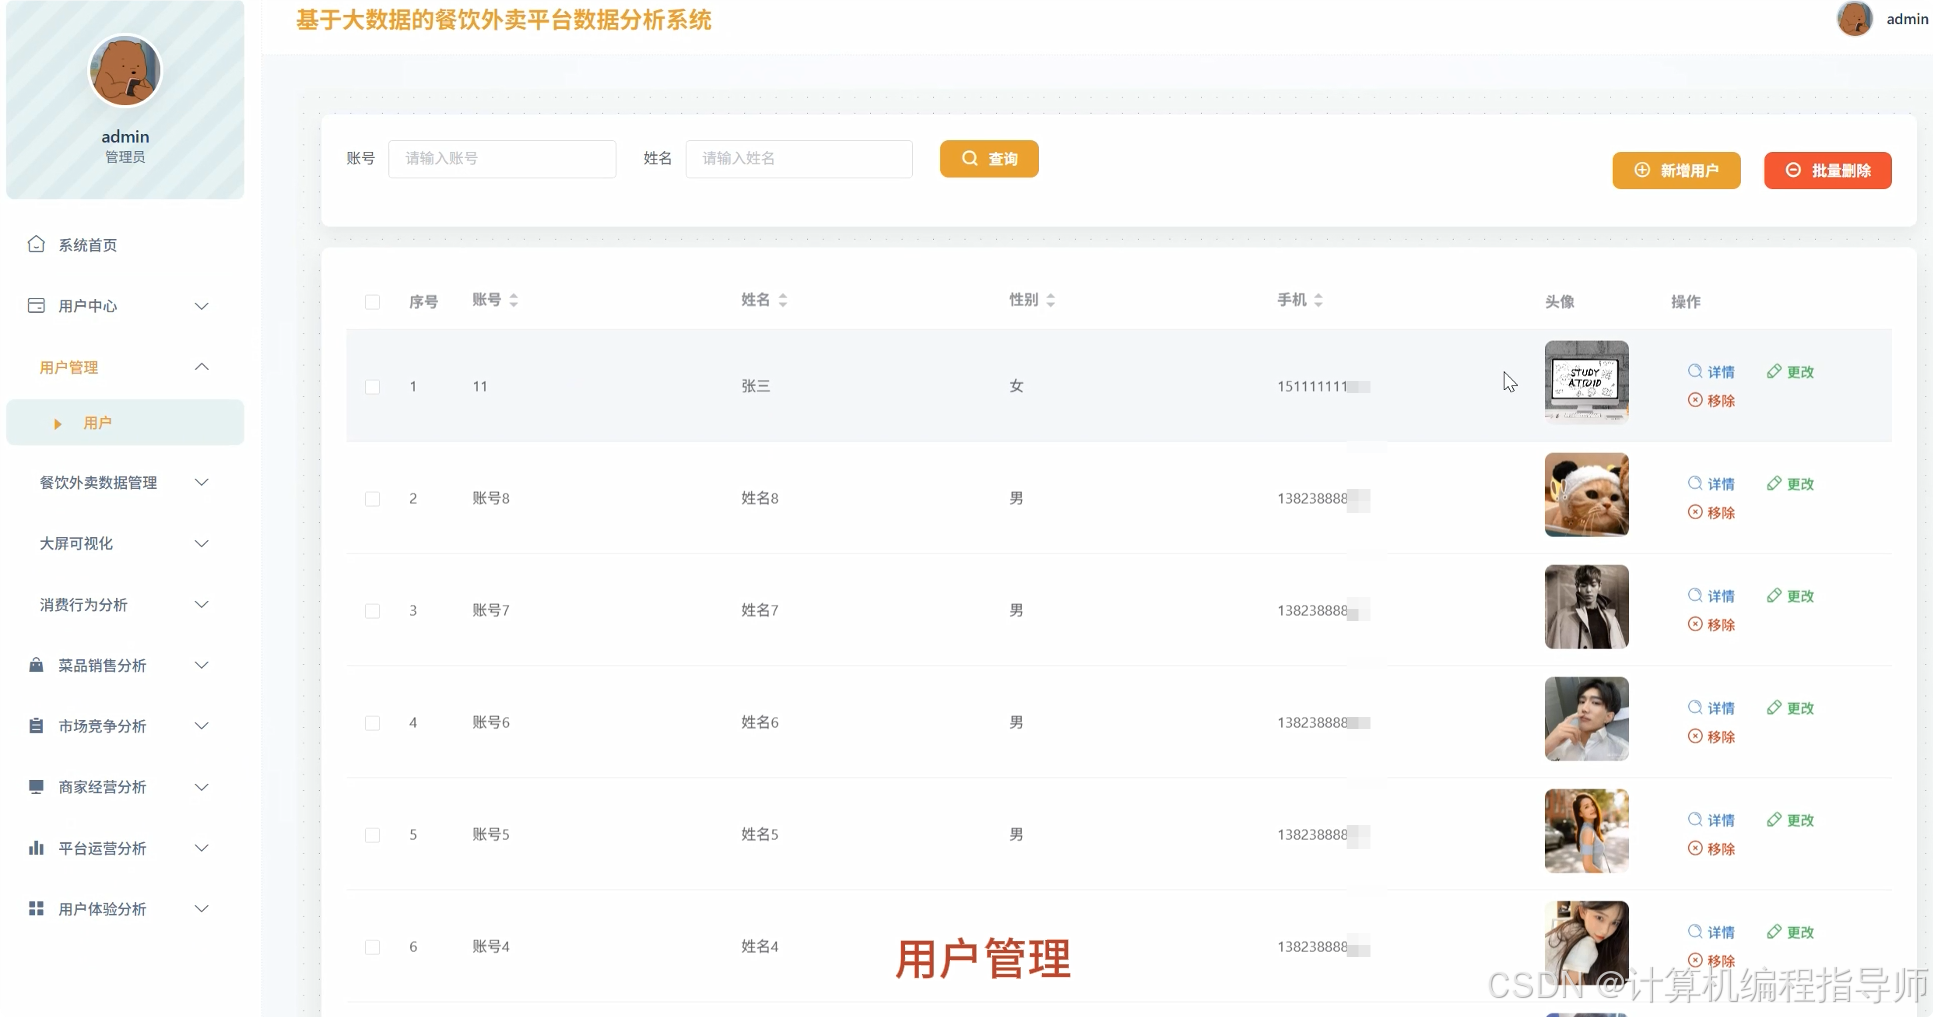Select the 用户 menu item in sidebar
Viewport: 1933px width, 1017px height.
[98, 422]
